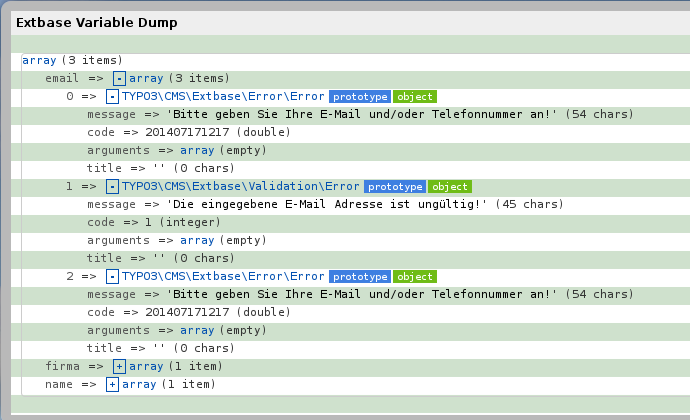This screenshot has width=690, height=420.
Task: Click the prototype badge on item 1
Action: point(395,187)
